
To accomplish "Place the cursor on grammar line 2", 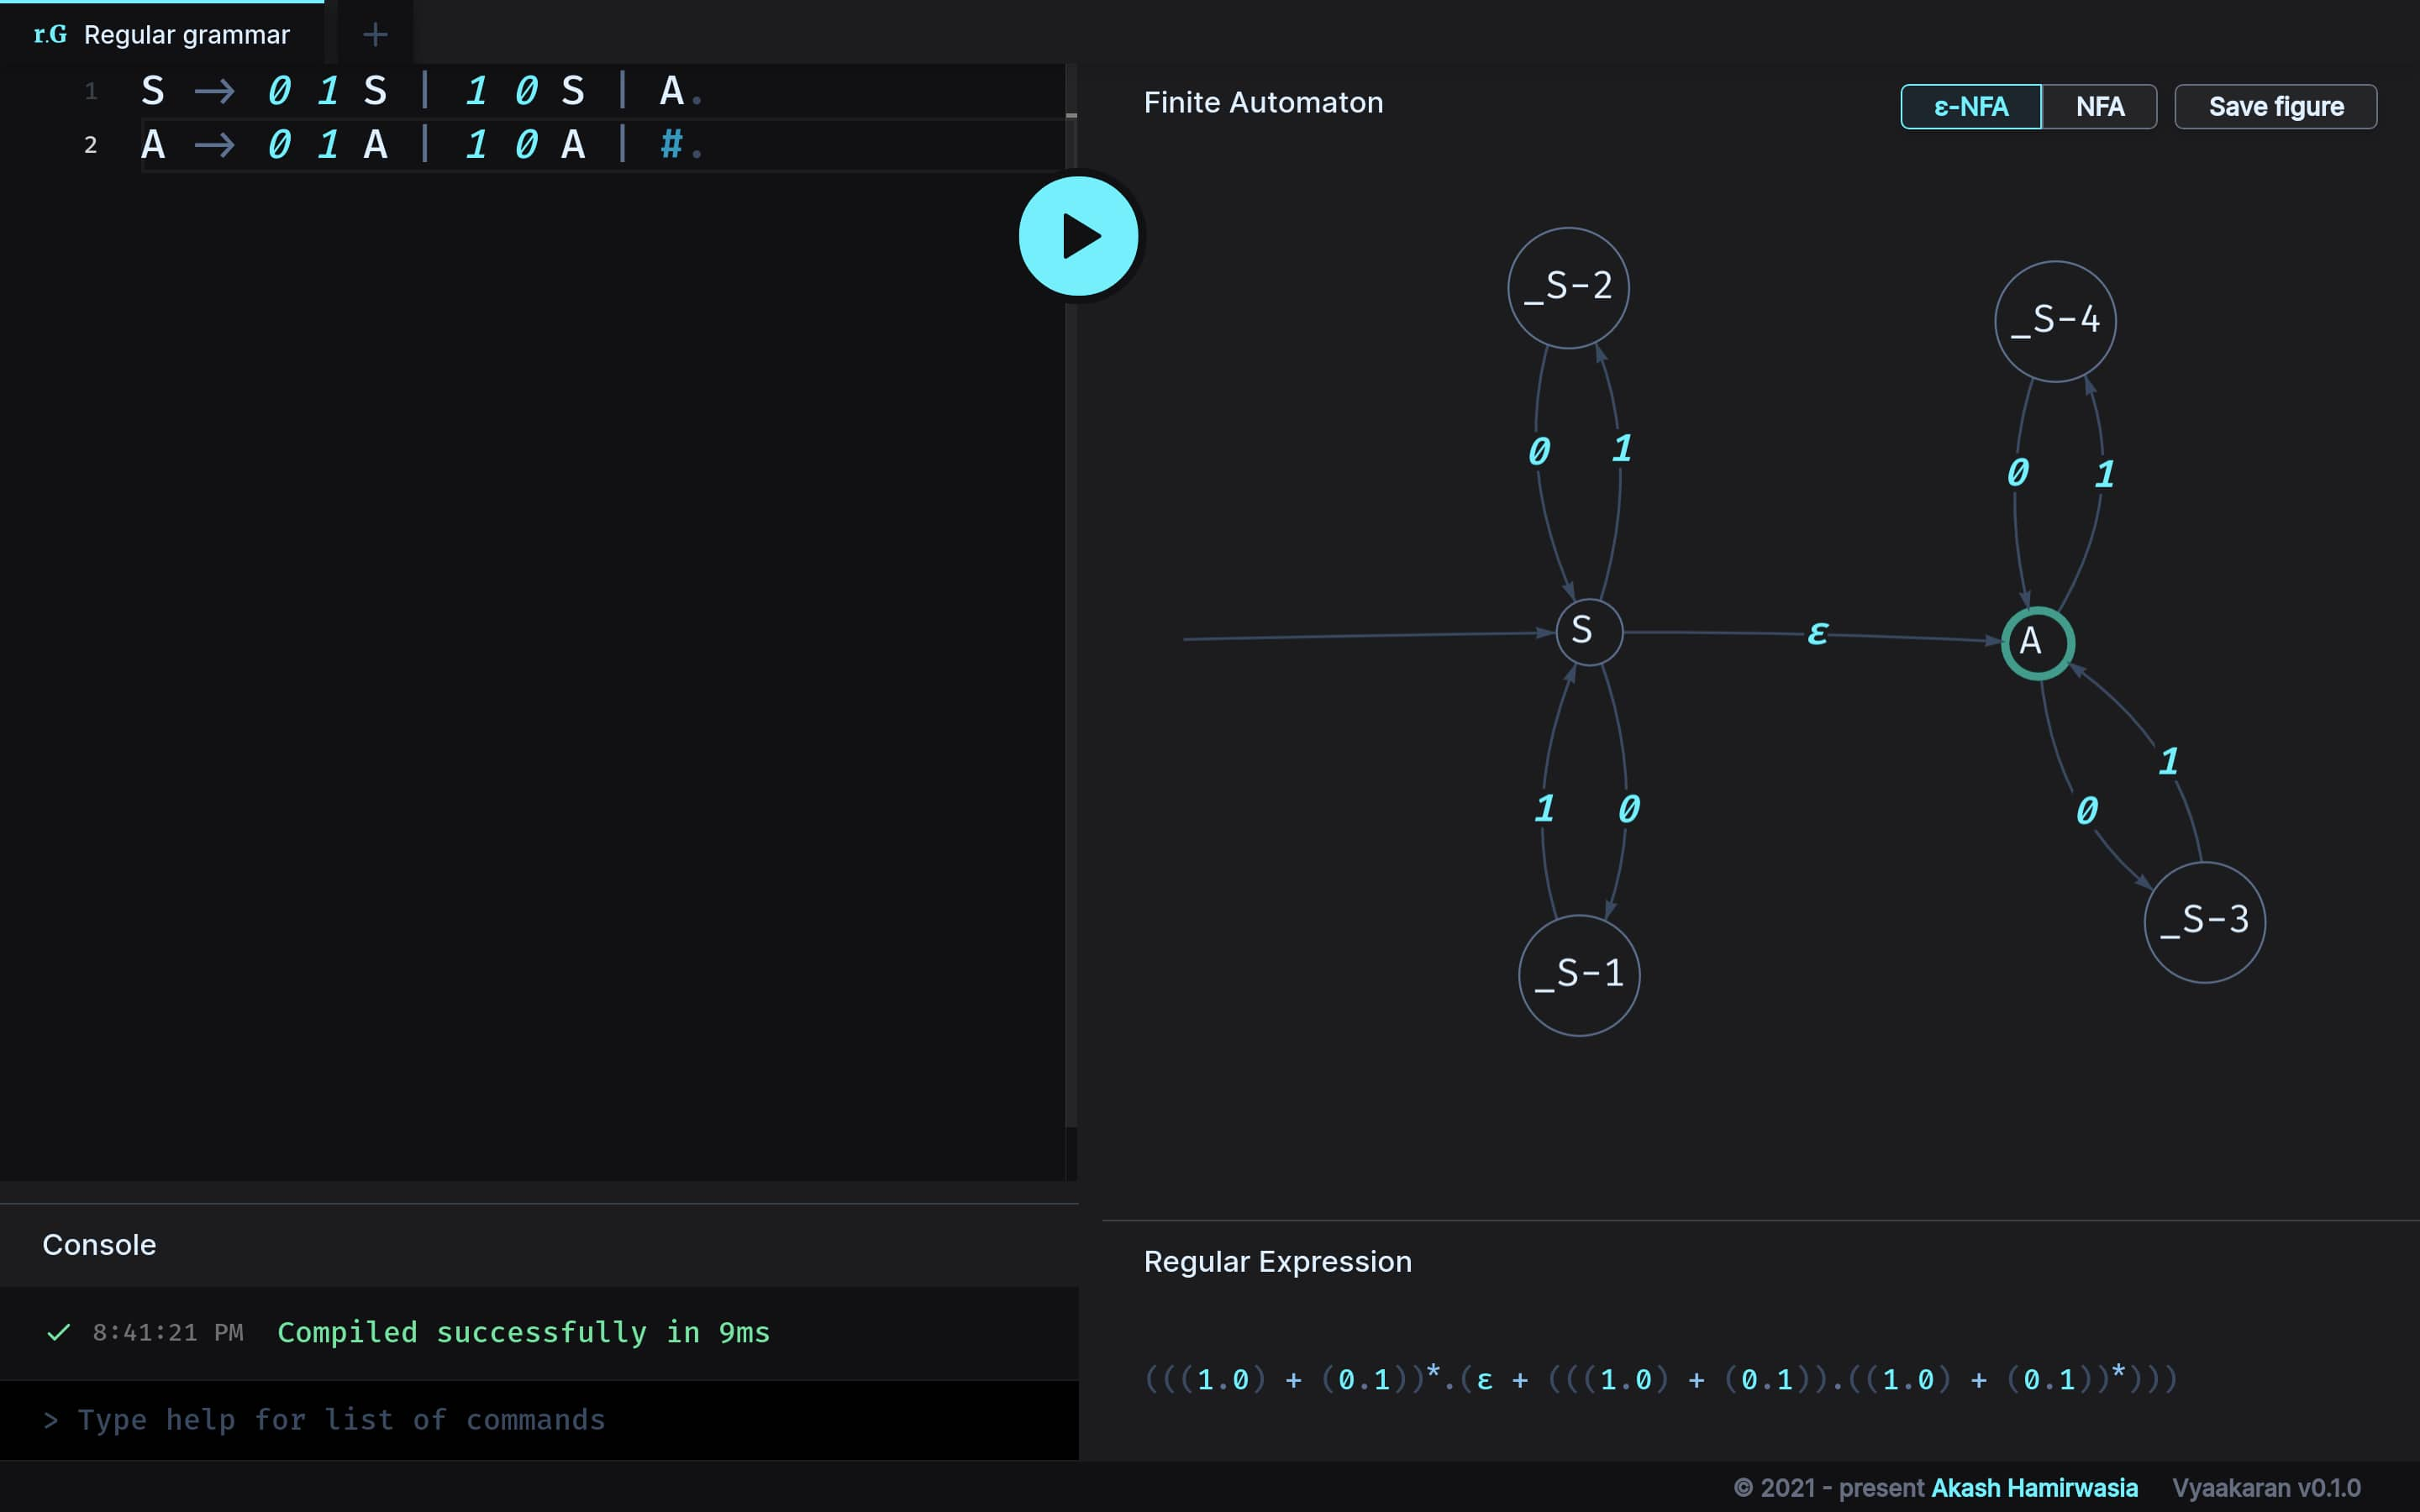I will coord(603,145).
